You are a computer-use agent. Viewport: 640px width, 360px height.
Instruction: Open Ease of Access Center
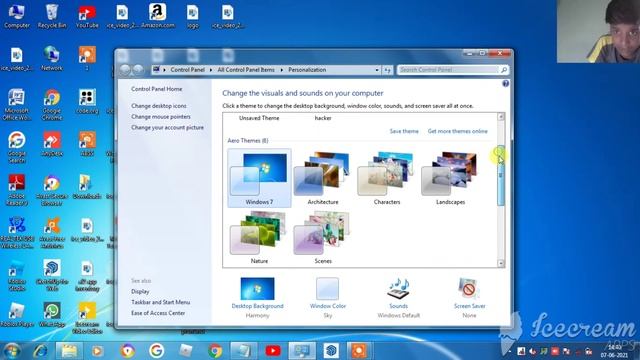[158, 313]
